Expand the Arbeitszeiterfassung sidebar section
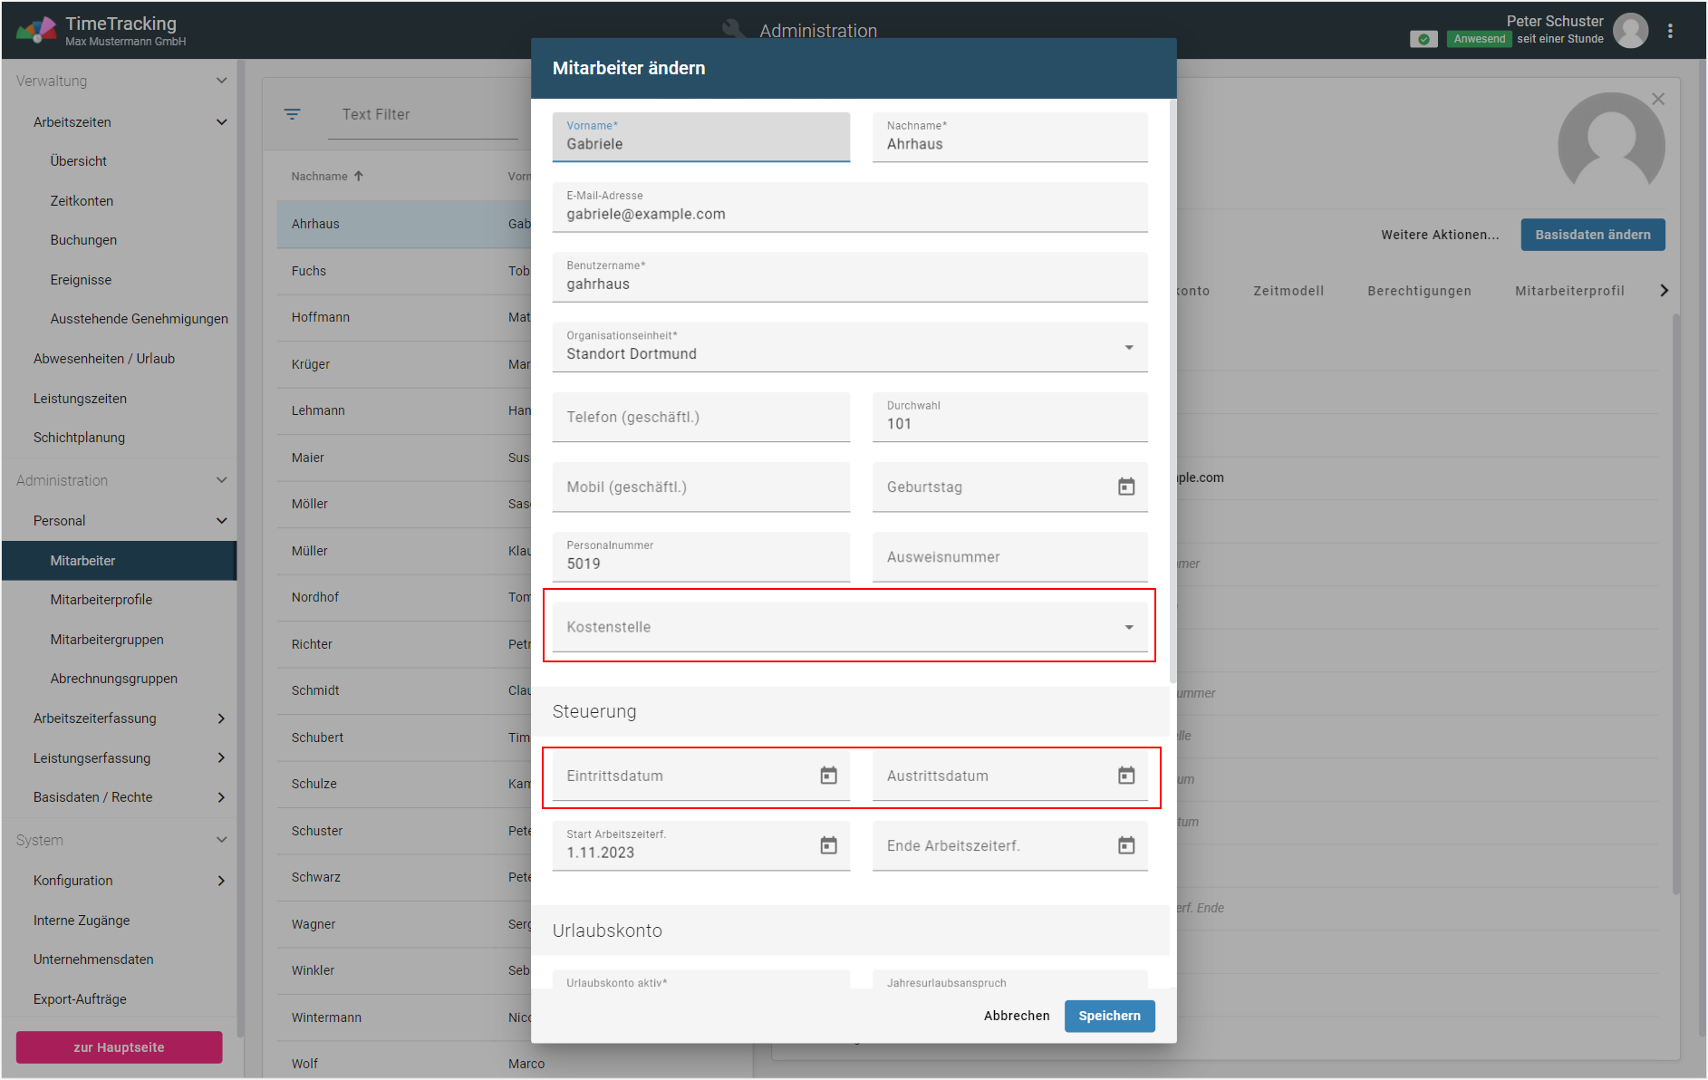1708x1080 pixels. click(x=221, y=718)
